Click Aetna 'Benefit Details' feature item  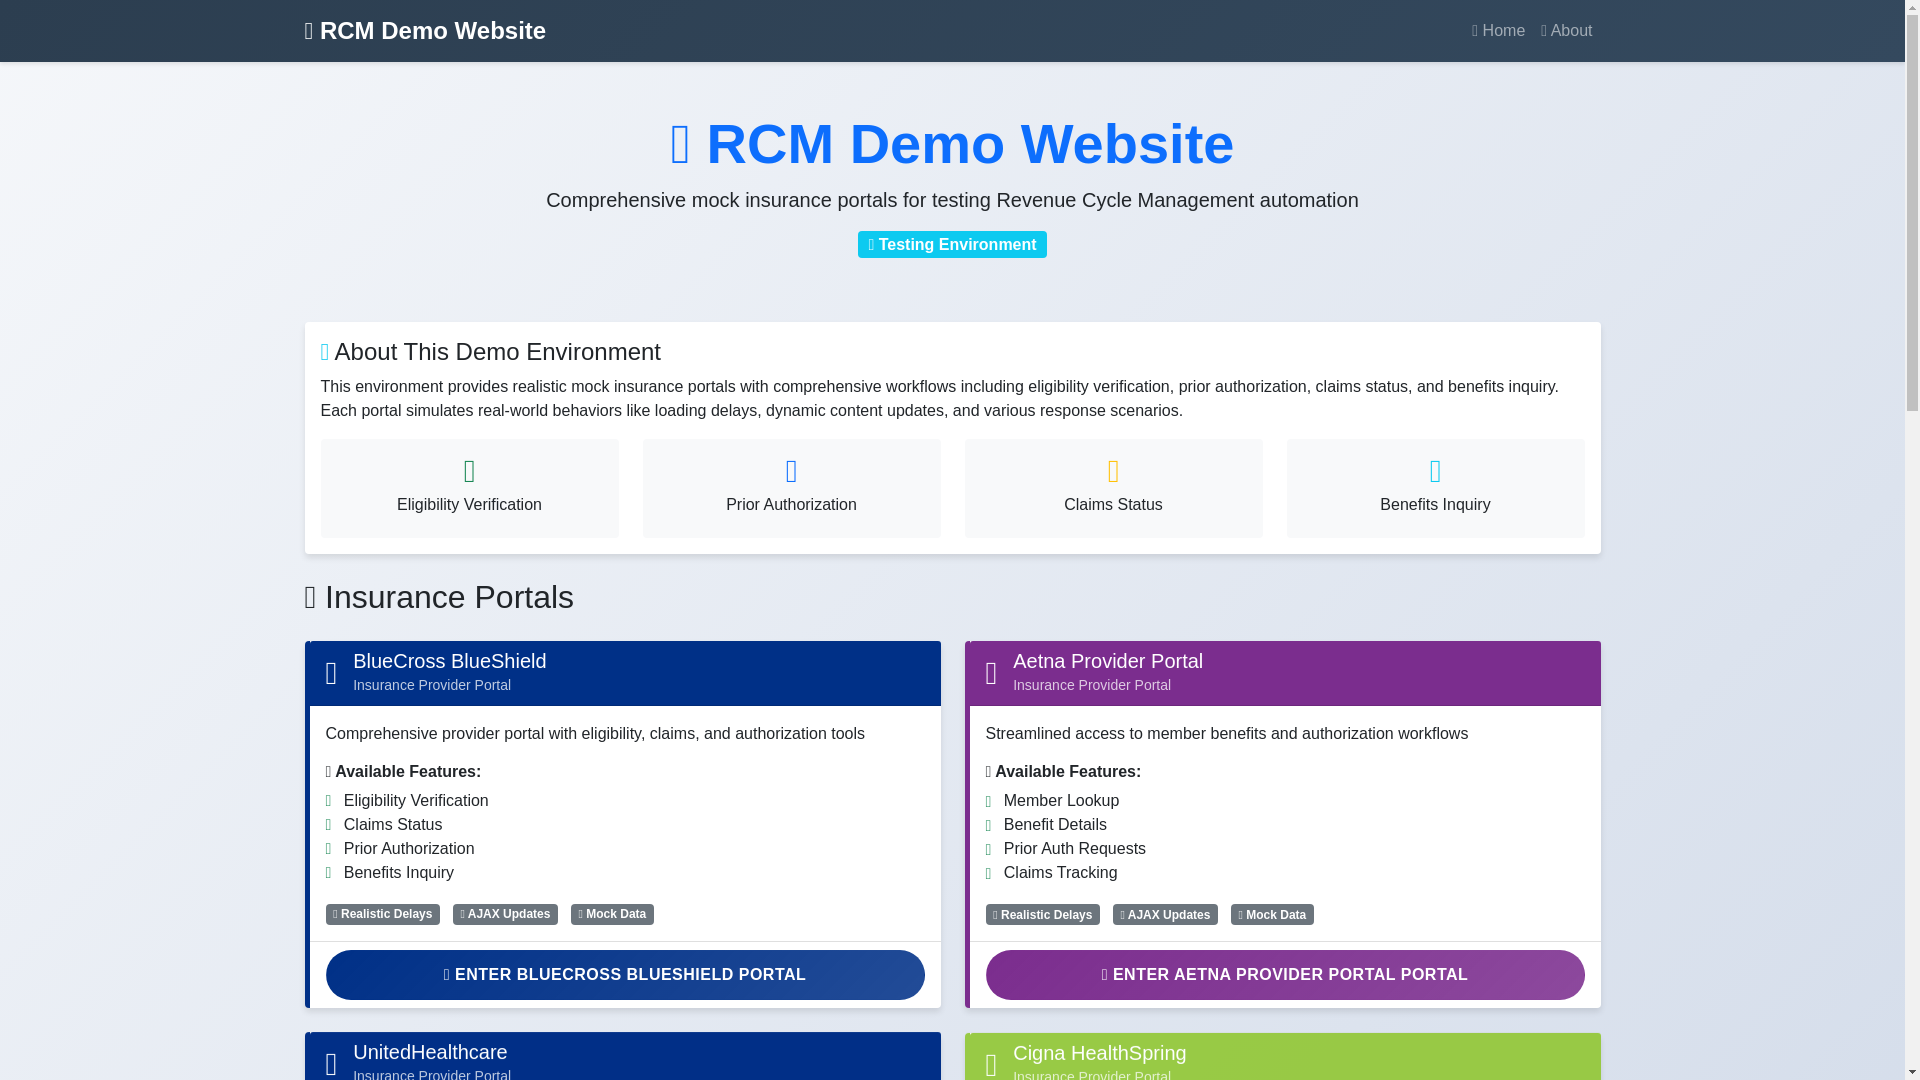1055,825
